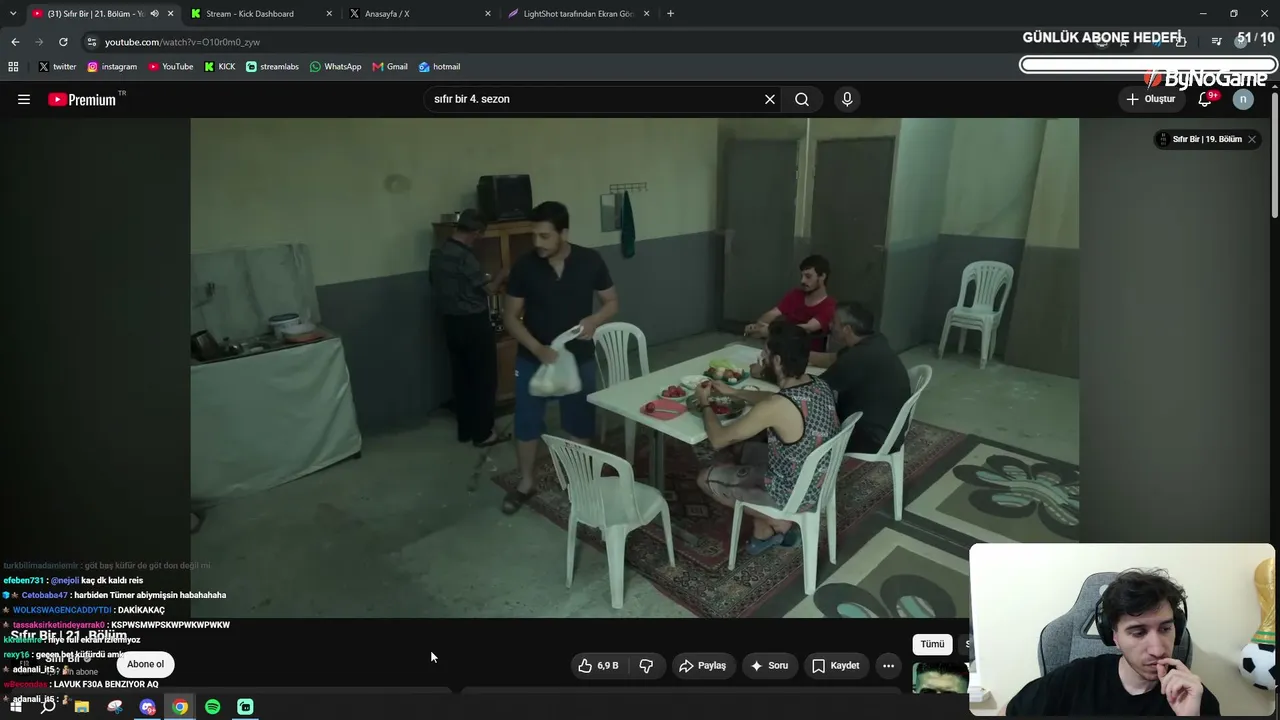The height and width of the screenshot is (720, 1280).
Task: Expand the tab search dropdown arrow
Action: [12, 14]
